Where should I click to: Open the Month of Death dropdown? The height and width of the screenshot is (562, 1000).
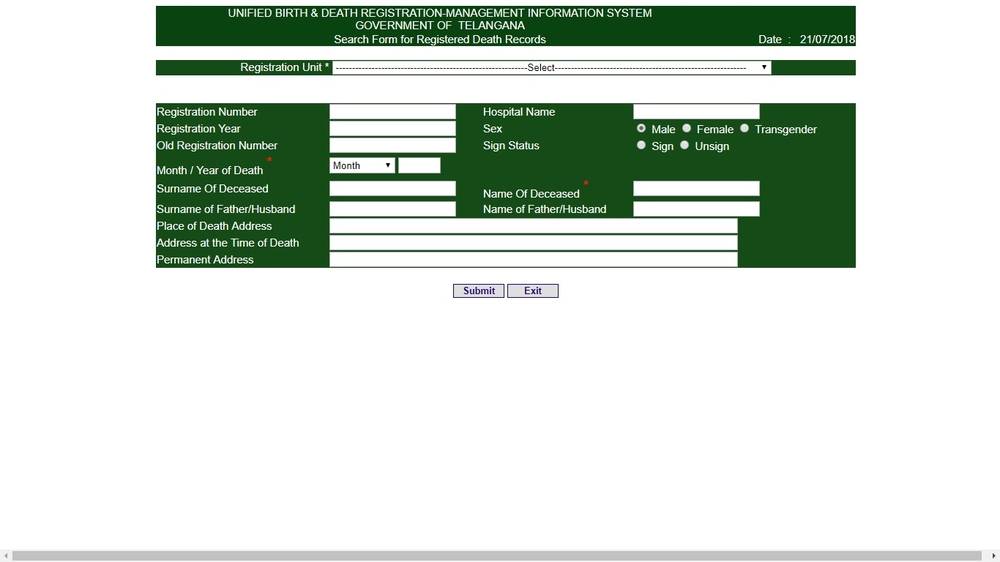pos(362,166)
